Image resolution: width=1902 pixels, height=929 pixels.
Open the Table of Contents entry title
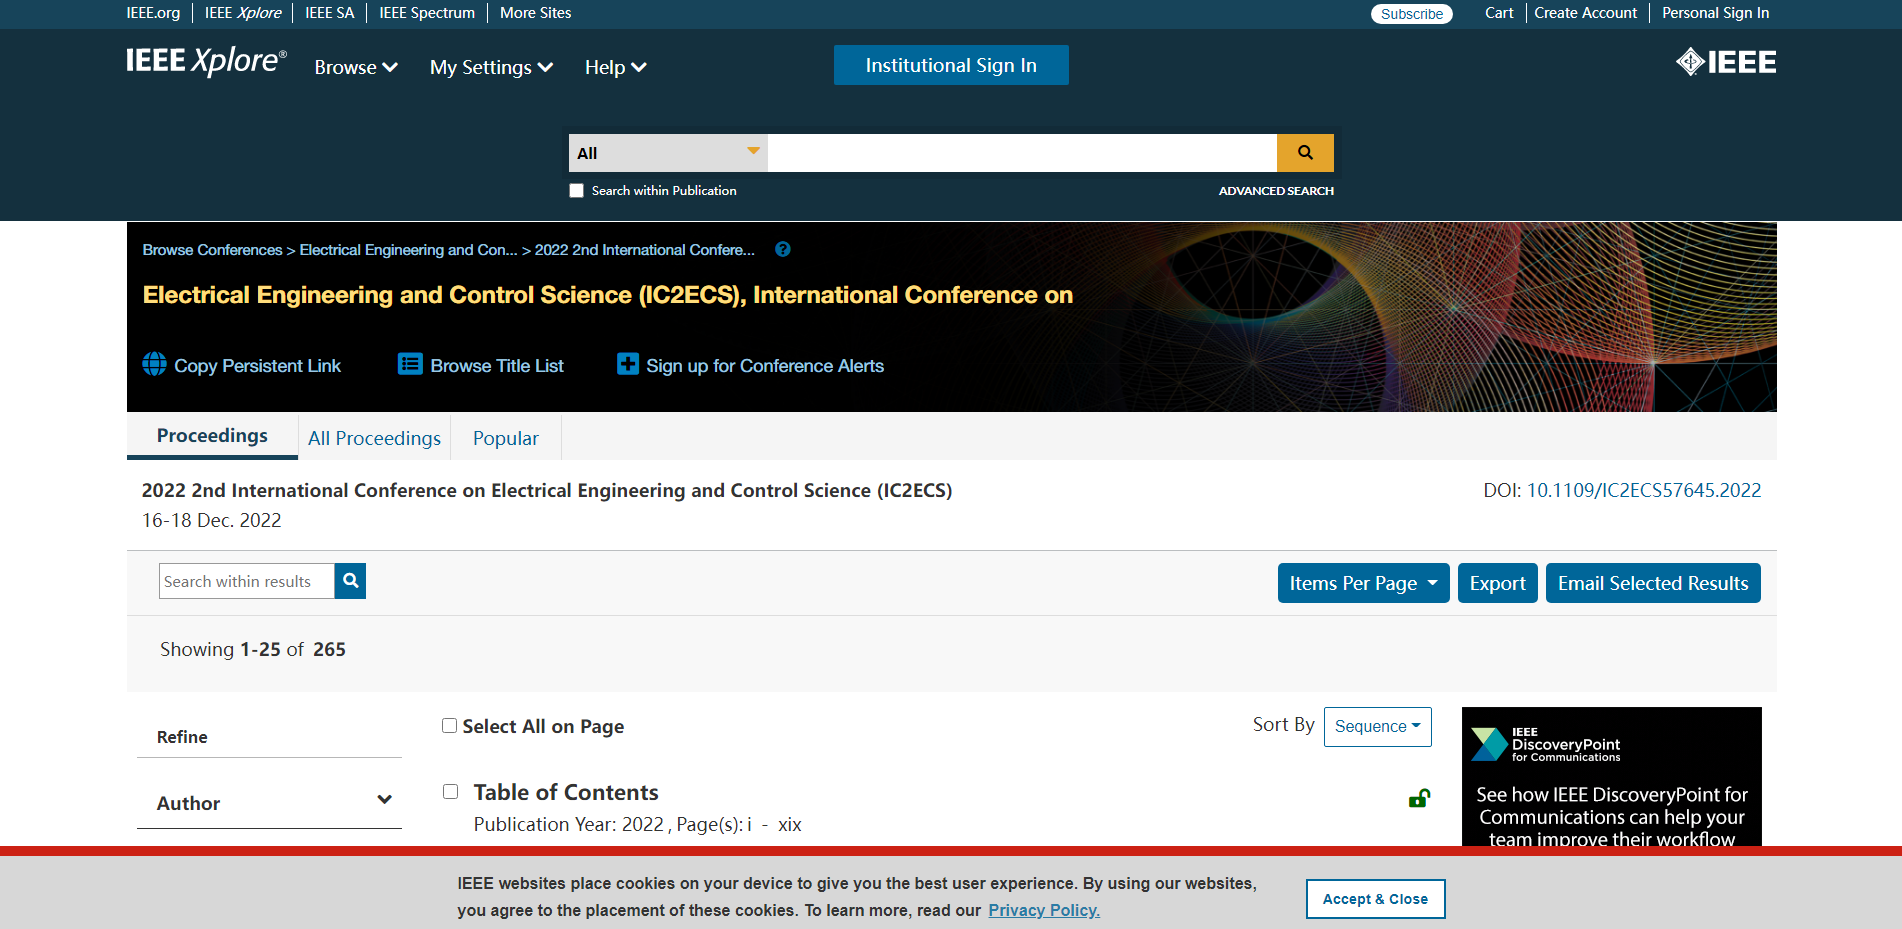tap(566, 792)
